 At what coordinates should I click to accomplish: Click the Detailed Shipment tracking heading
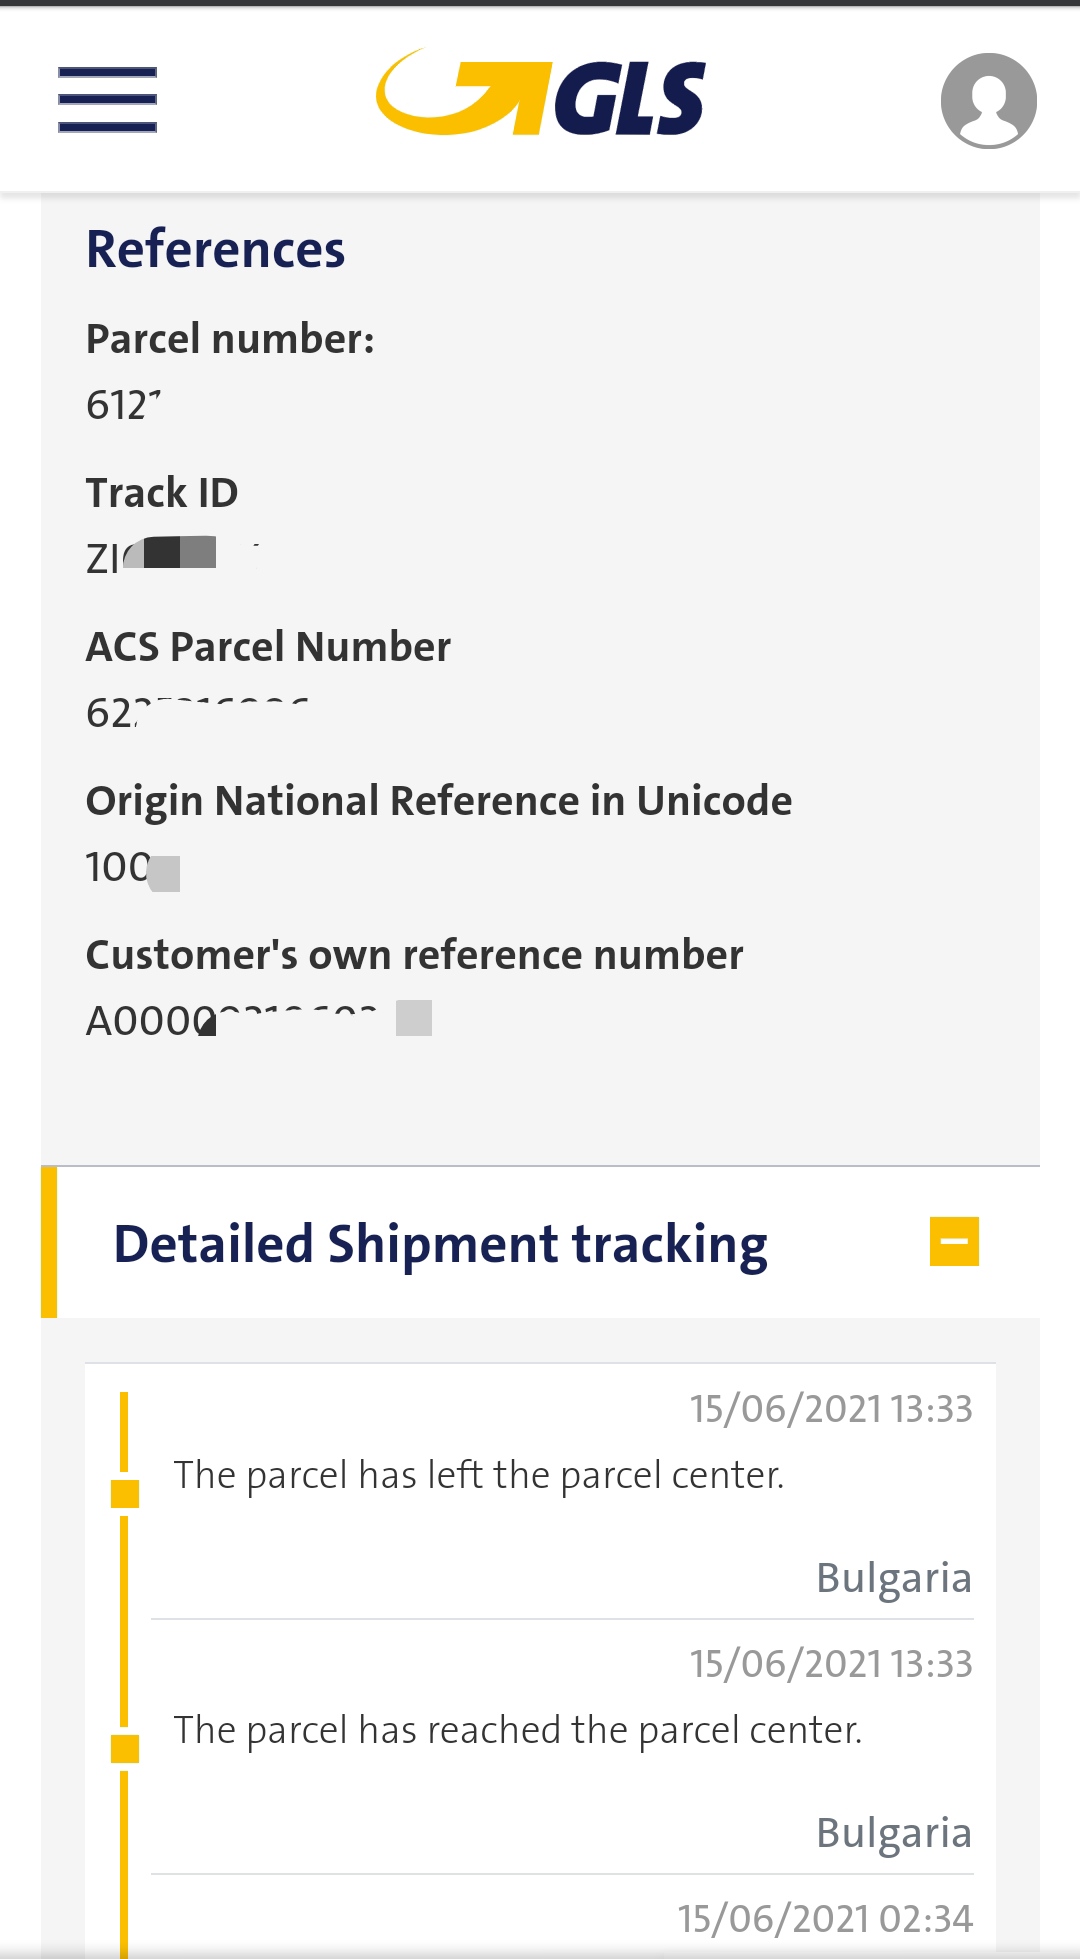(440, 1244)
